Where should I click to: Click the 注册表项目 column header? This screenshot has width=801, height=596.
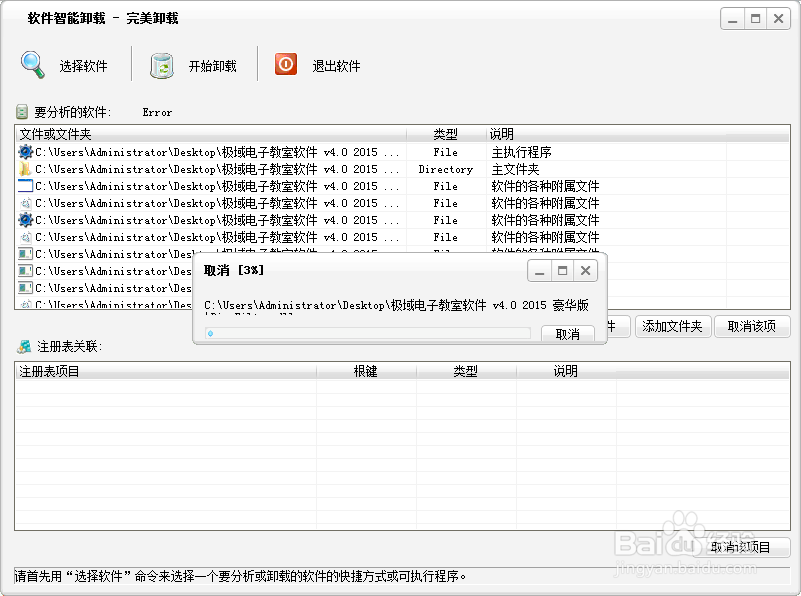pos(166,371)
